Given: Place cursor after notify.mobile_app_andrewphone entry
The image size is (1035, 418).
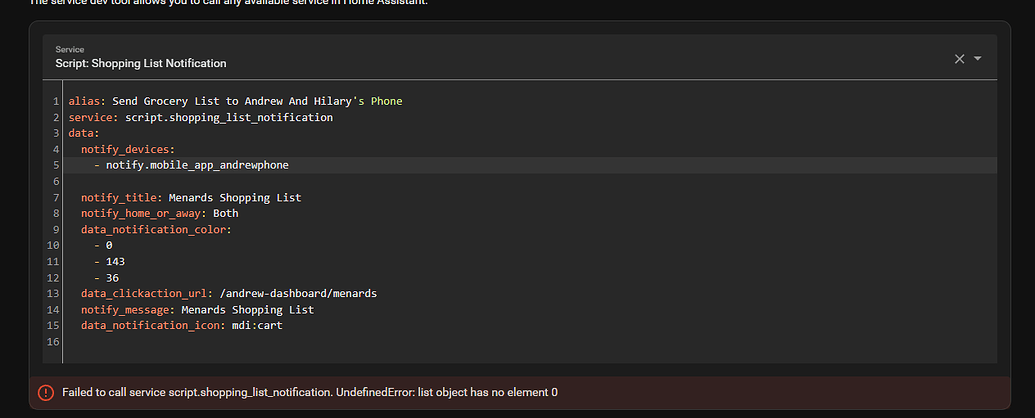Looking at the screenshot, I should tap(289, 165).
